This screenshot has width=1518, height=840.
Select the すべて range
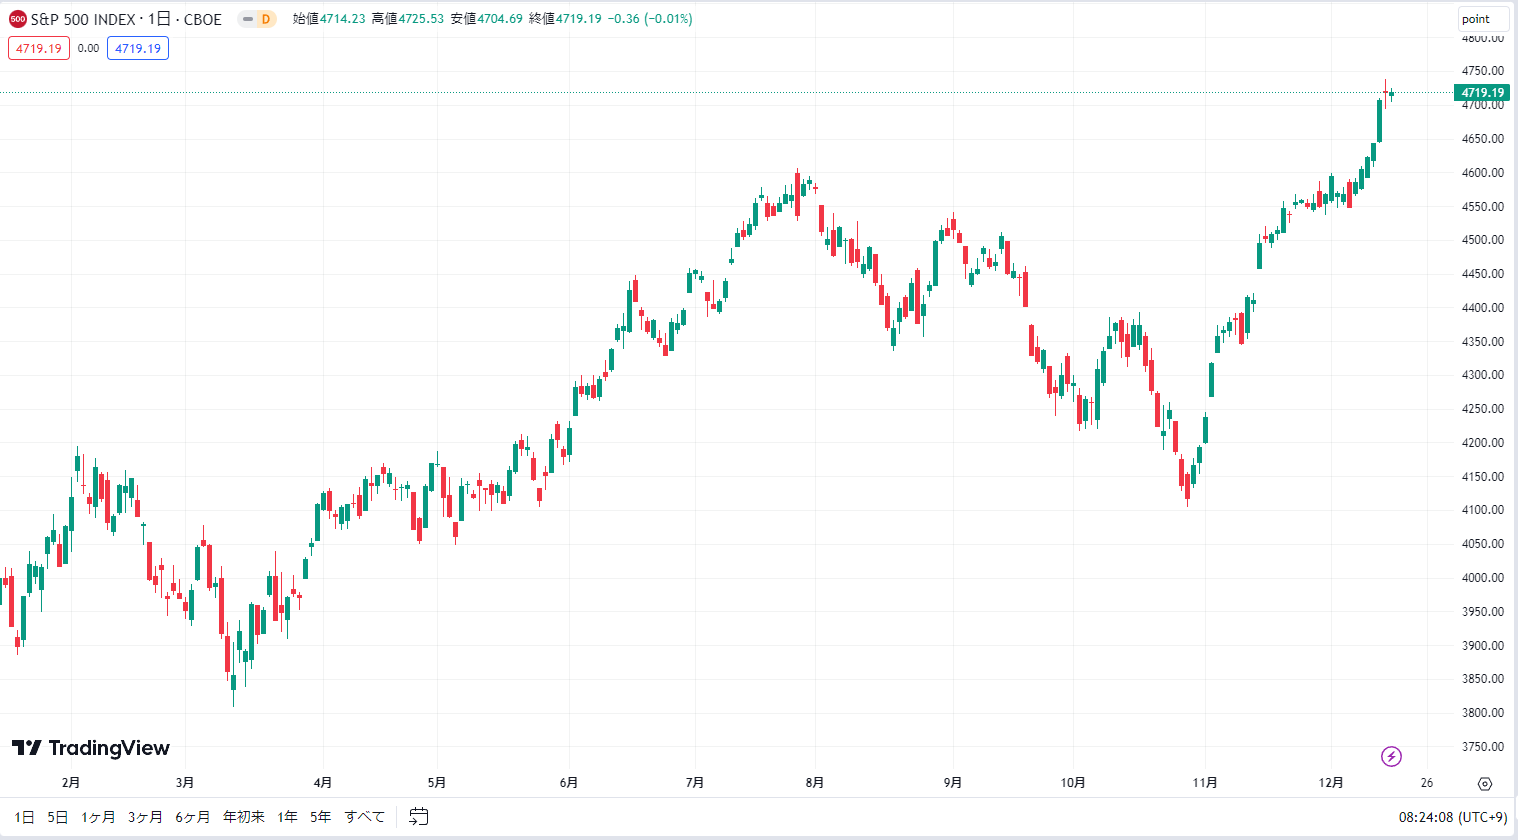tap(365, 817)
